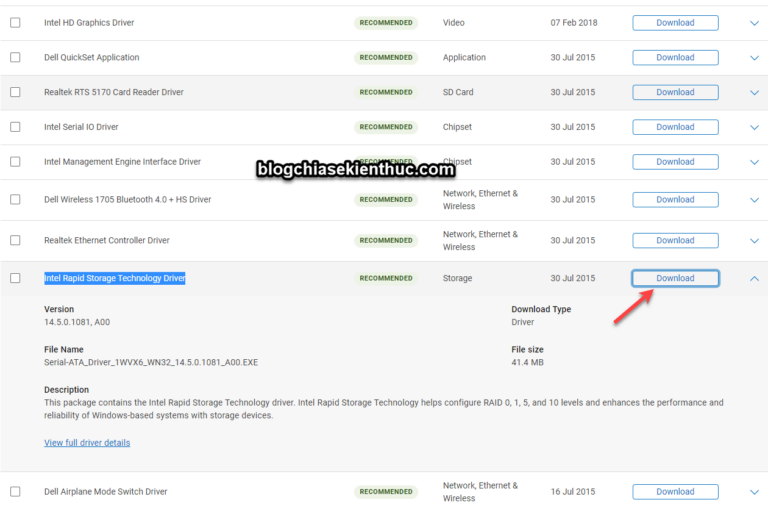Screen dimensions: 768x508
Task: Click the Storage category label
Action: [457, 278]
